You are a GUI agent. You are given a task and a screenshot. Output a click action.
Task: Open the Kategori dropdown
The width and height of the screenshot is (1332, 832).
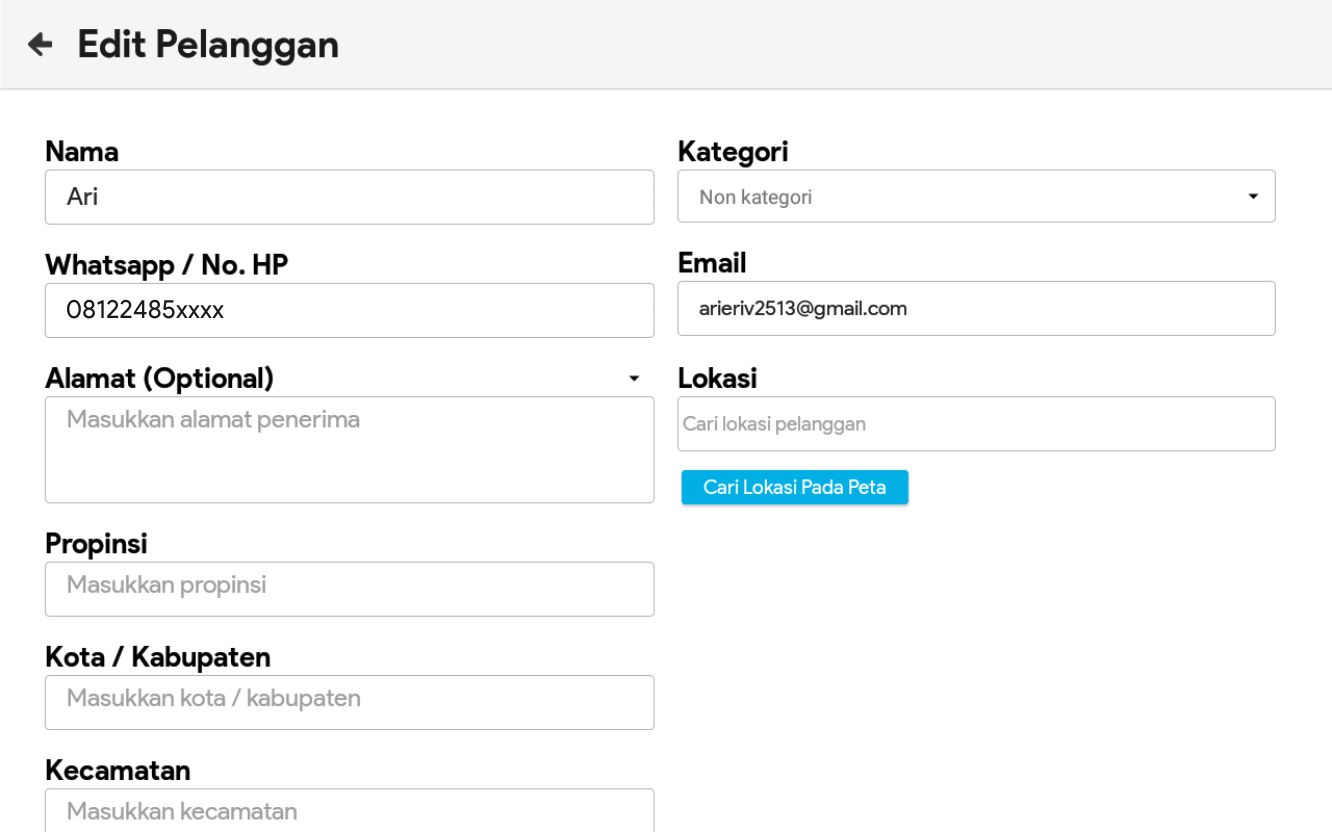tap(976, 197)
